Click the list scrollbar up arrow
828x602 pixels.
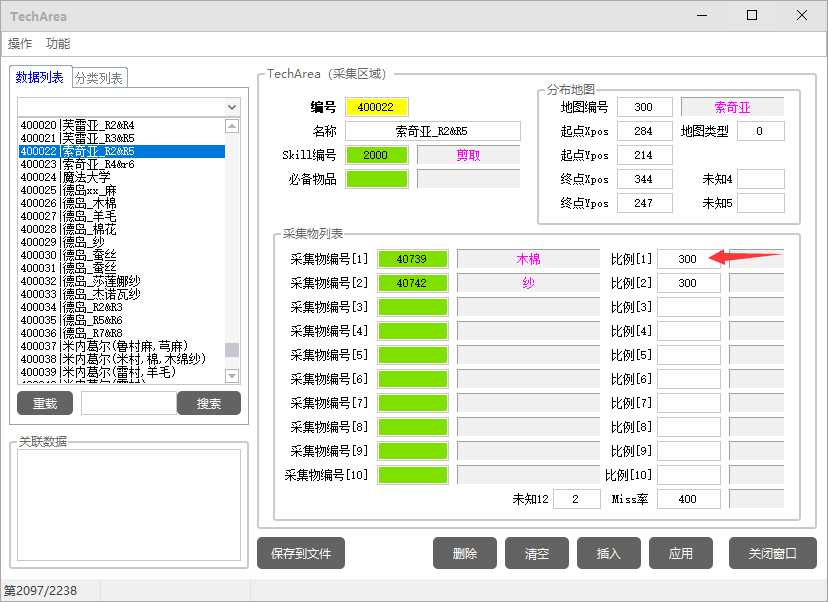[x=232, y=126]
